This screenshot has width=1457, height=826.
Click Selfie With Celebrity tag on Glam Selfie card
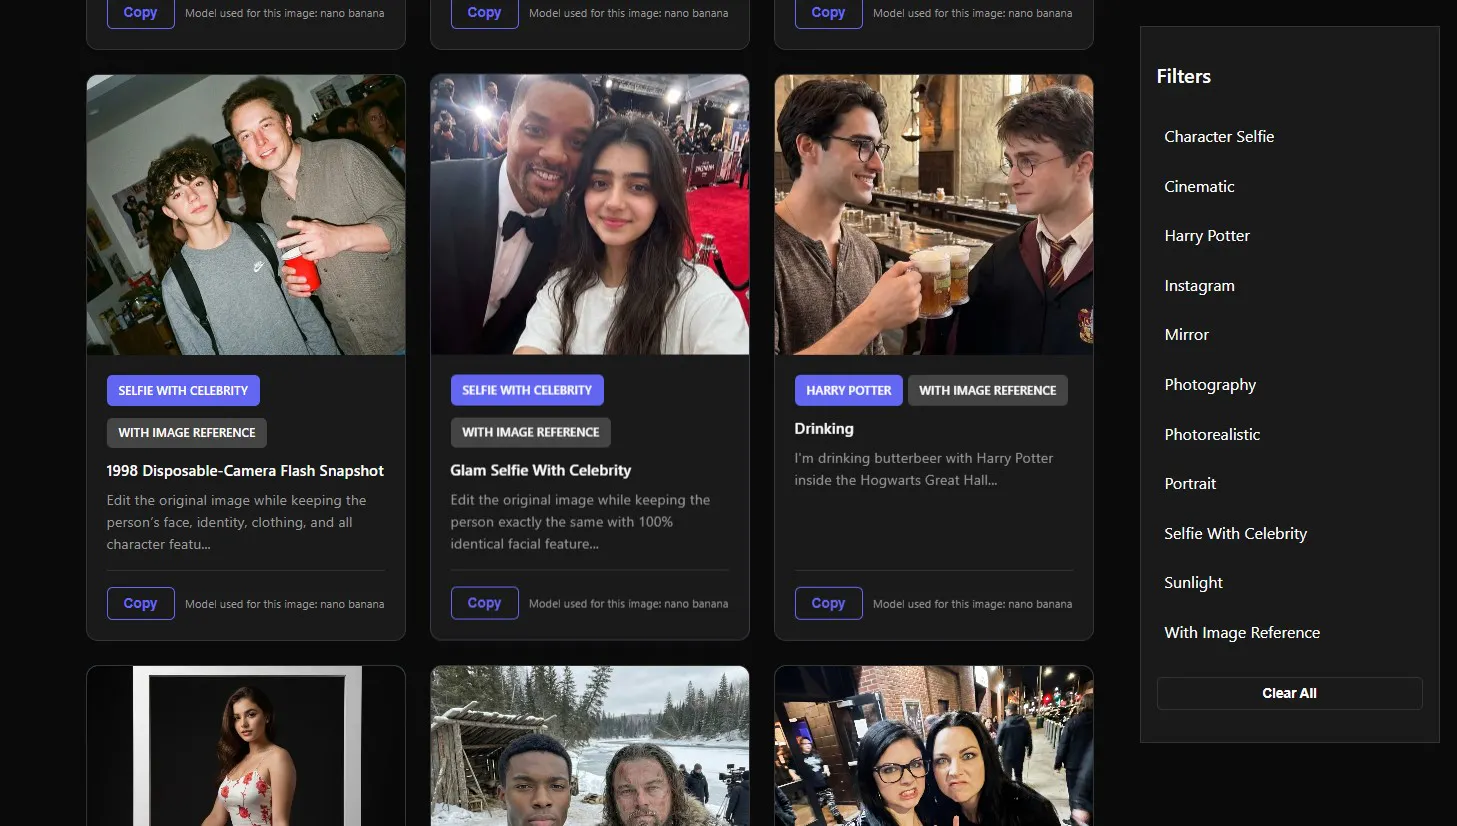[527, 390]
